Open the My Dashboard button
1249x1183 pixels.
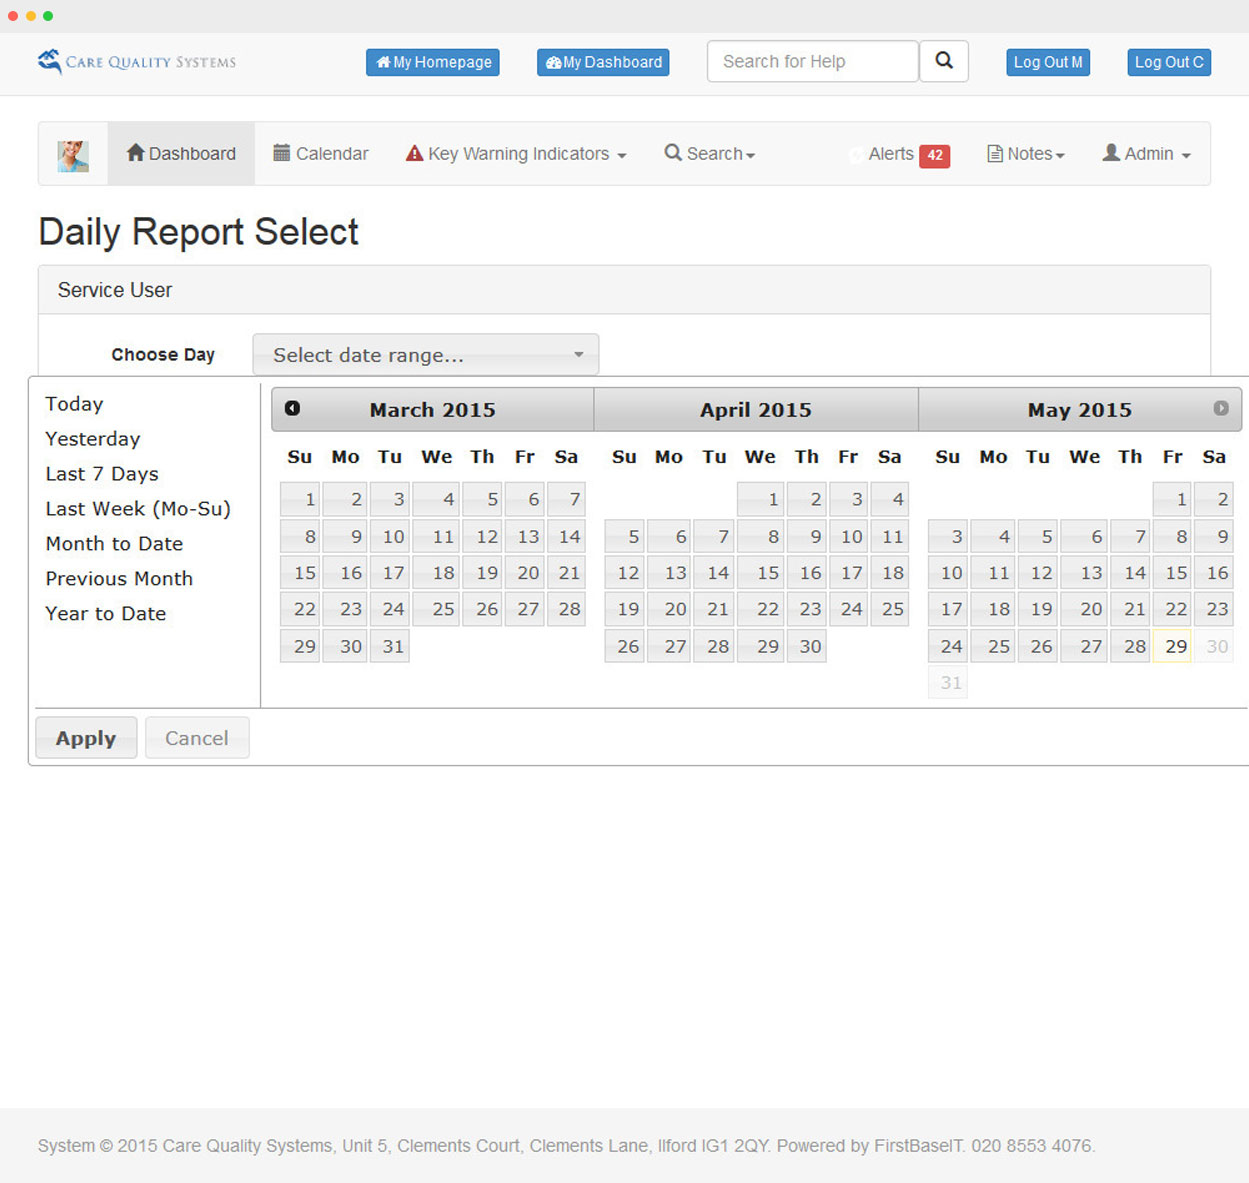(603, 62)
